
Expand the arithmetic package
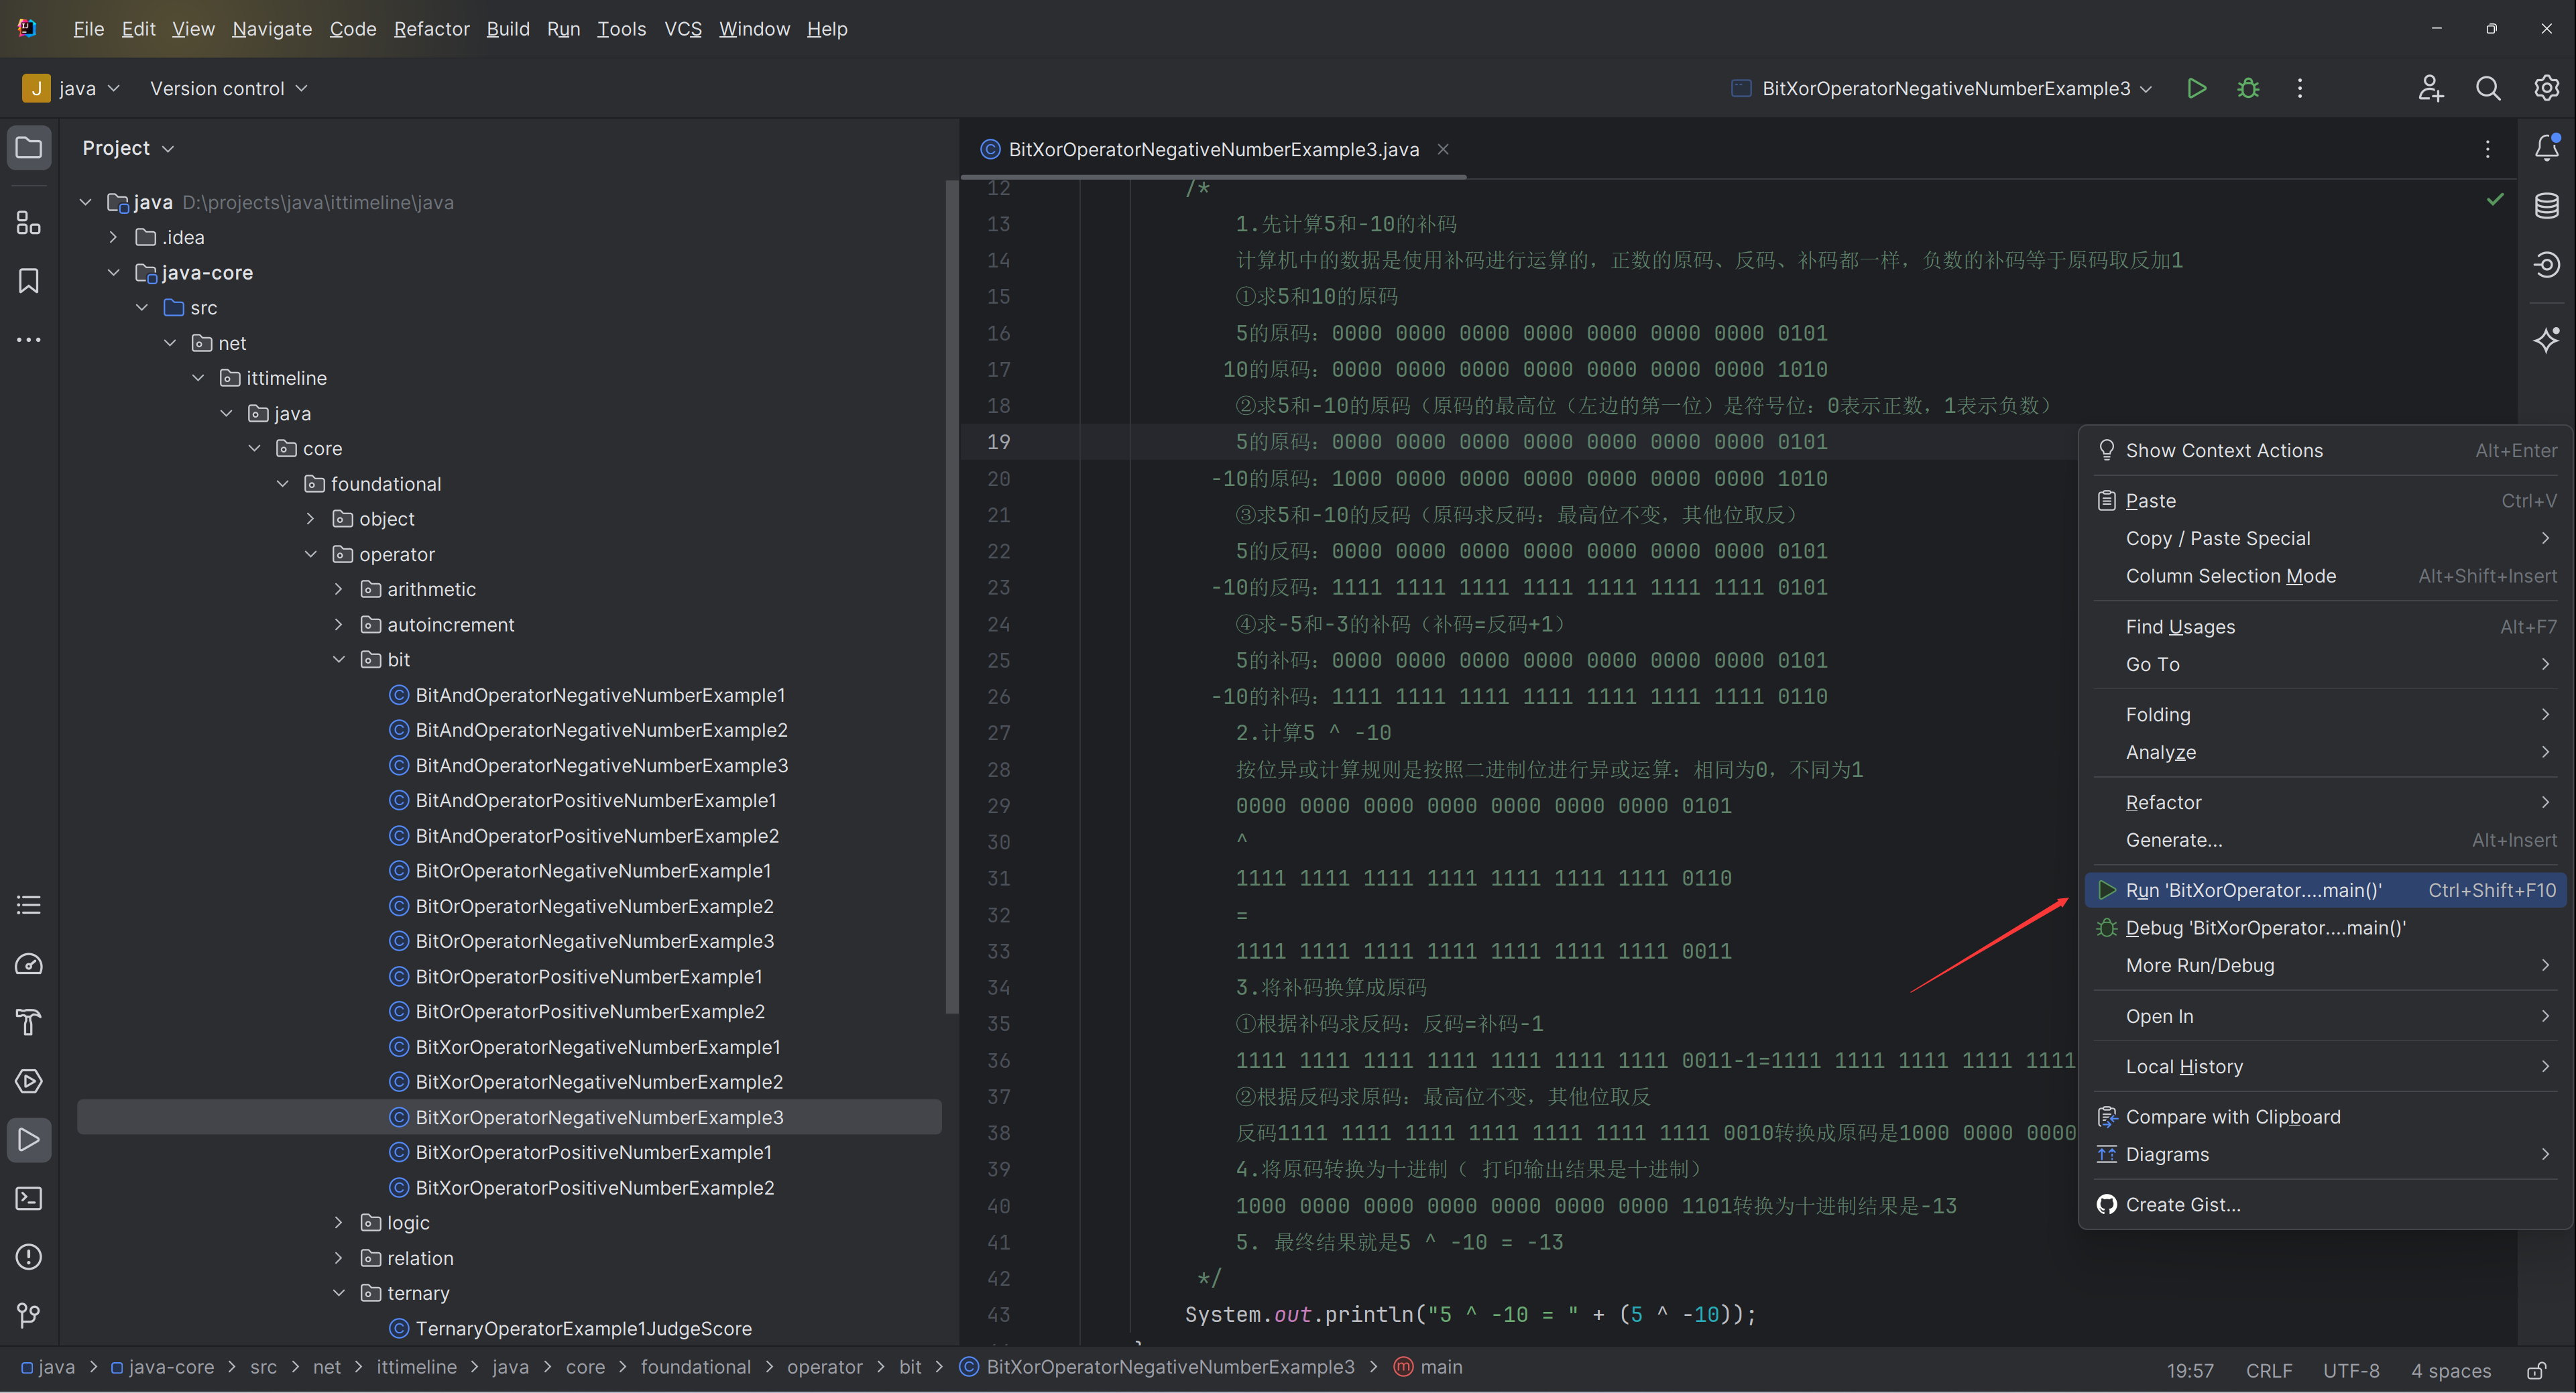(x=338, y=589)
